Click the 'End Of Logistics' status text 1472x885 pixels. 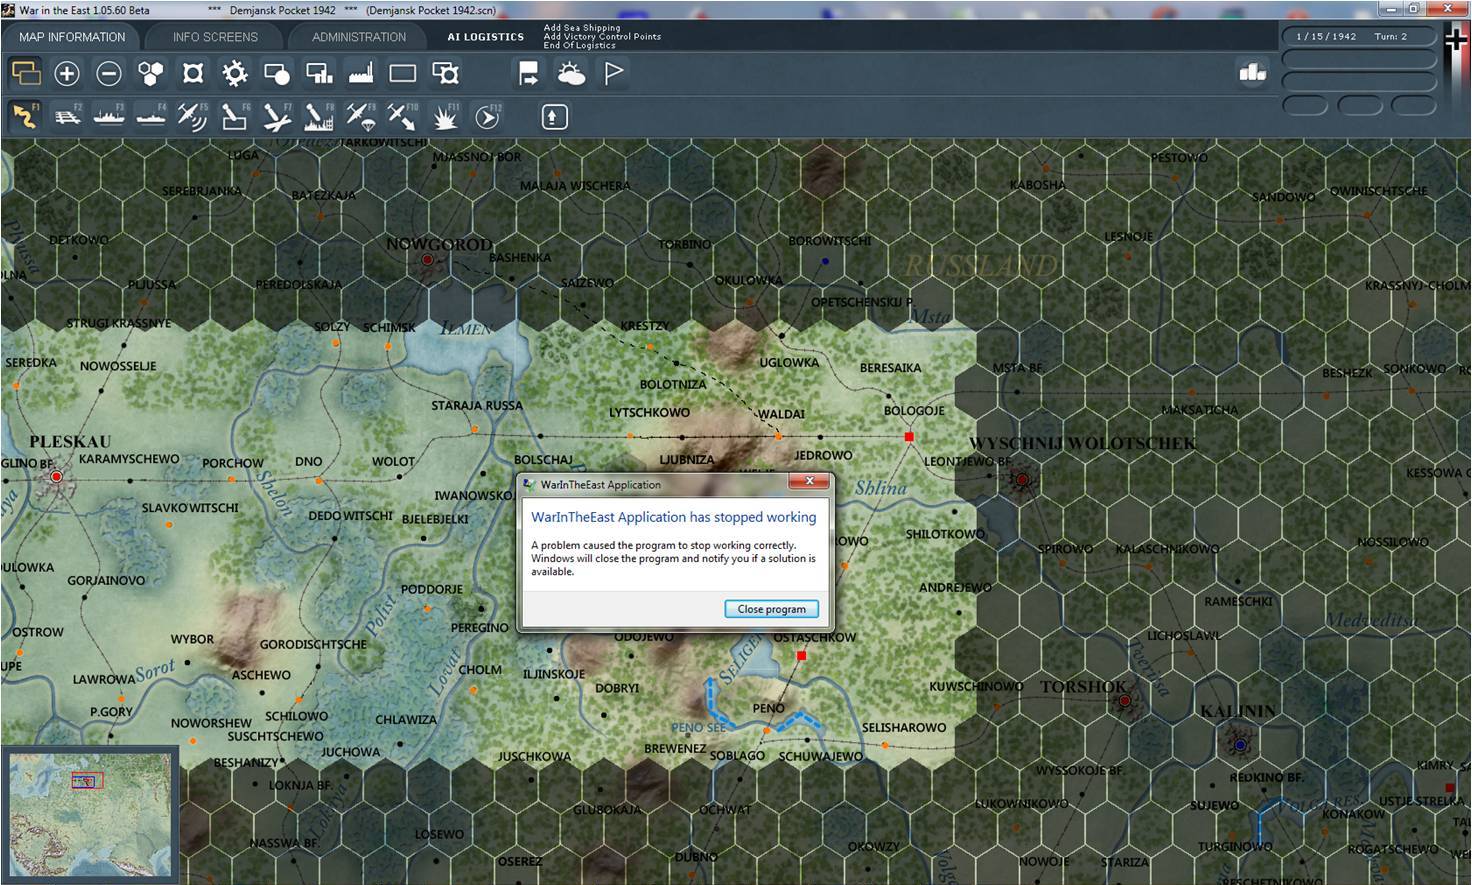point(580,46)
